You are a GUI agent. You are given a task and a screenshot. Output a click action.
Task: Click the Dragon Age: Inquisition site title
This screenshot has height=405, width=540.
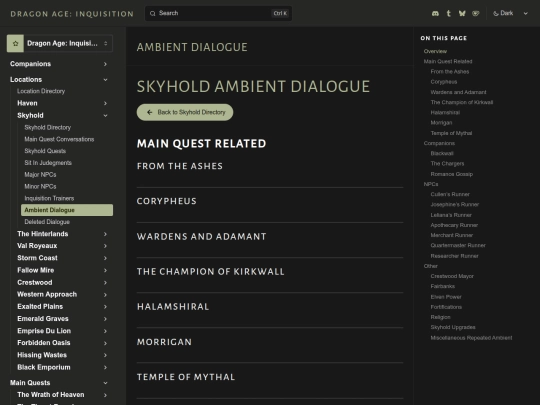pos(72,14)
